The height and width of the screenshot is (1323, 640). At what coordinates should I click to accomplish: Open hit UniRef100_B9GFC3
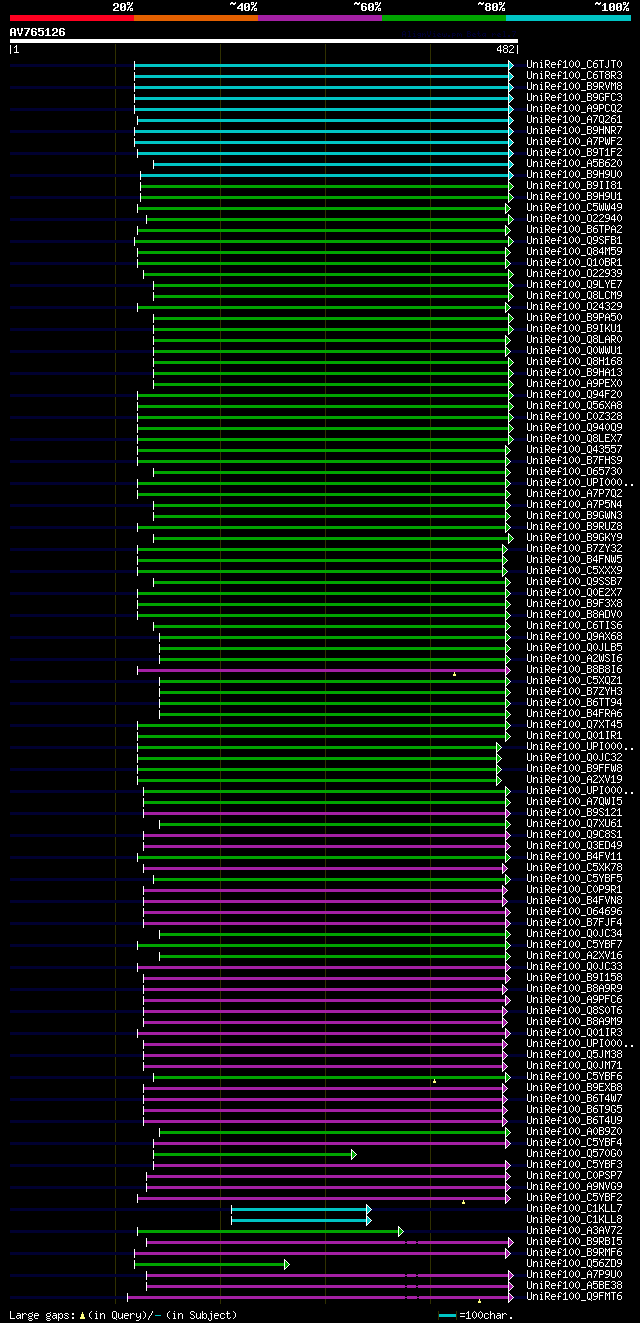(x=575, y=98)
